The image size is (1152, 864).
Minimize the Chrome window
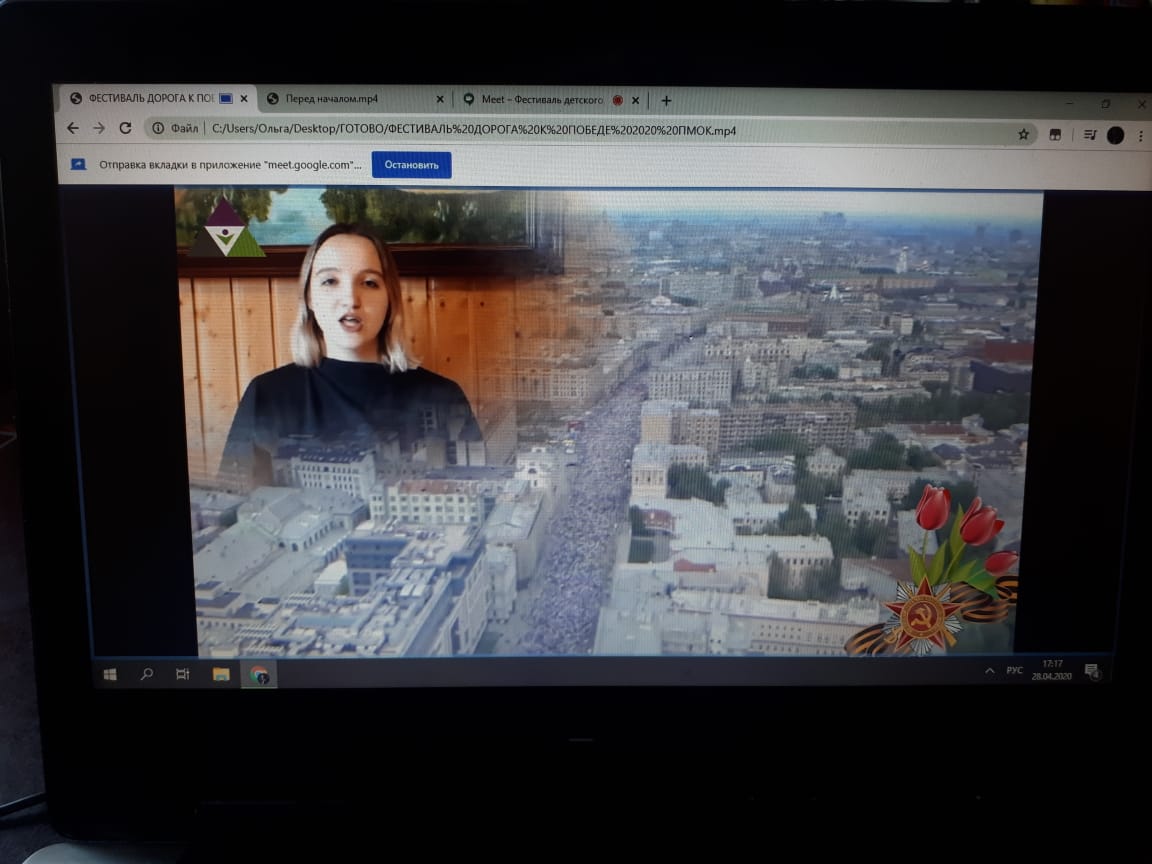[x=1070, y=103]
